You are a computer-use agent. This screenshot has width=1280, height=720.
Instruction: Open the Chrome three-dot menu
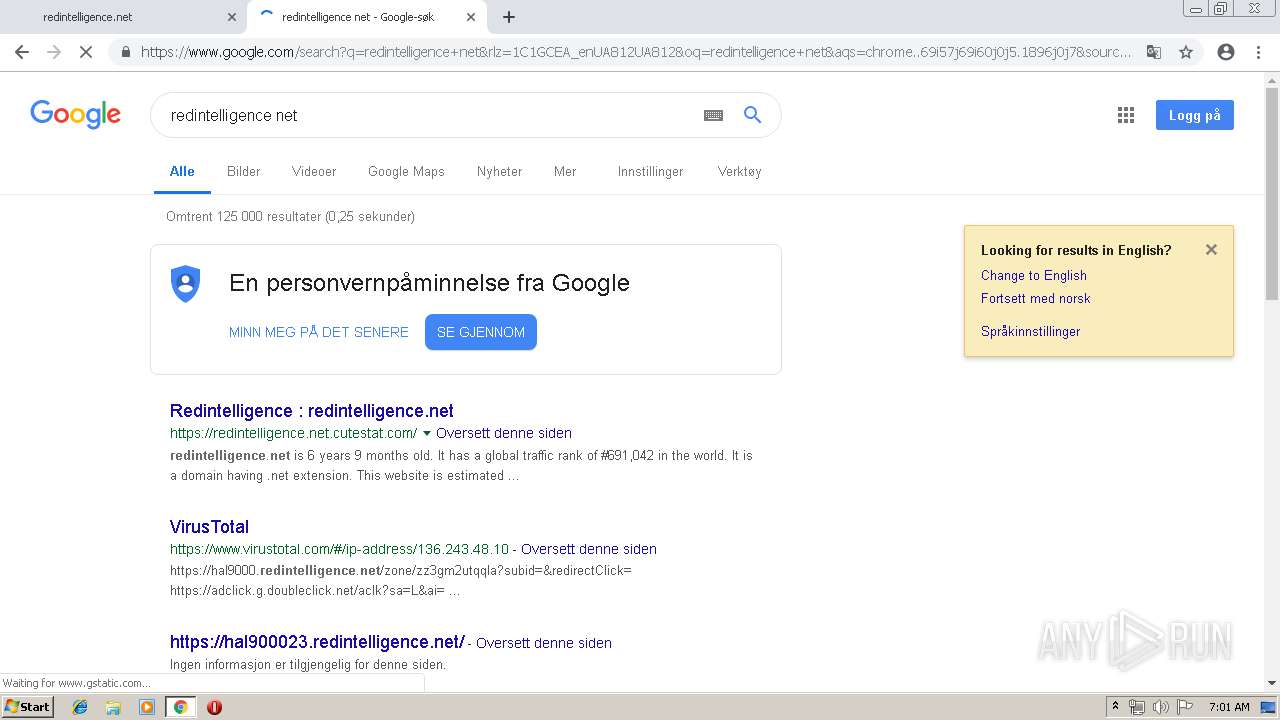(x=1258, y=52)
